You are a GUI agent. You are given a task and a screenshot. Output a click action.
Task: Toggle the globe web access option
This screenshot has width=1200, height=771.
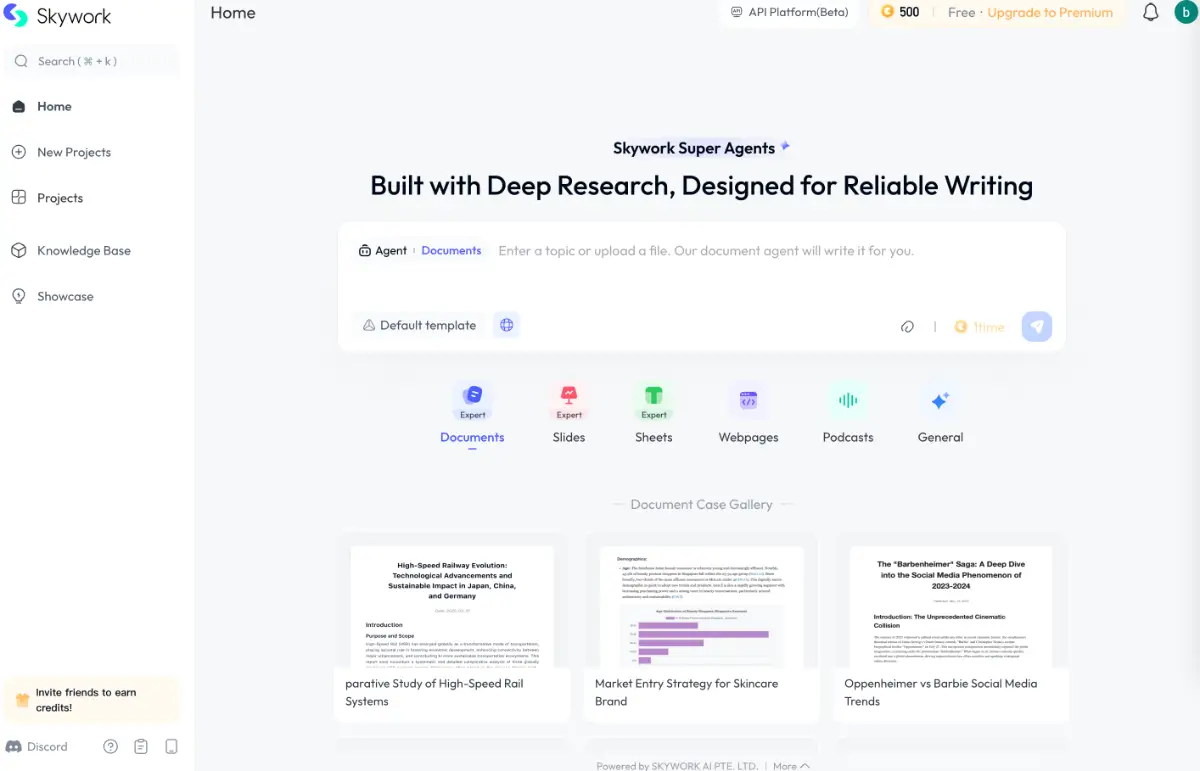(x=506, y=324)
